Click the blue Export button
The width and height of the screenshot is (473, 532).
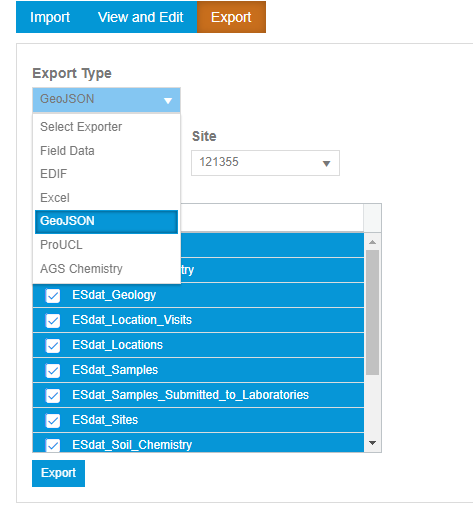point(58,473)
